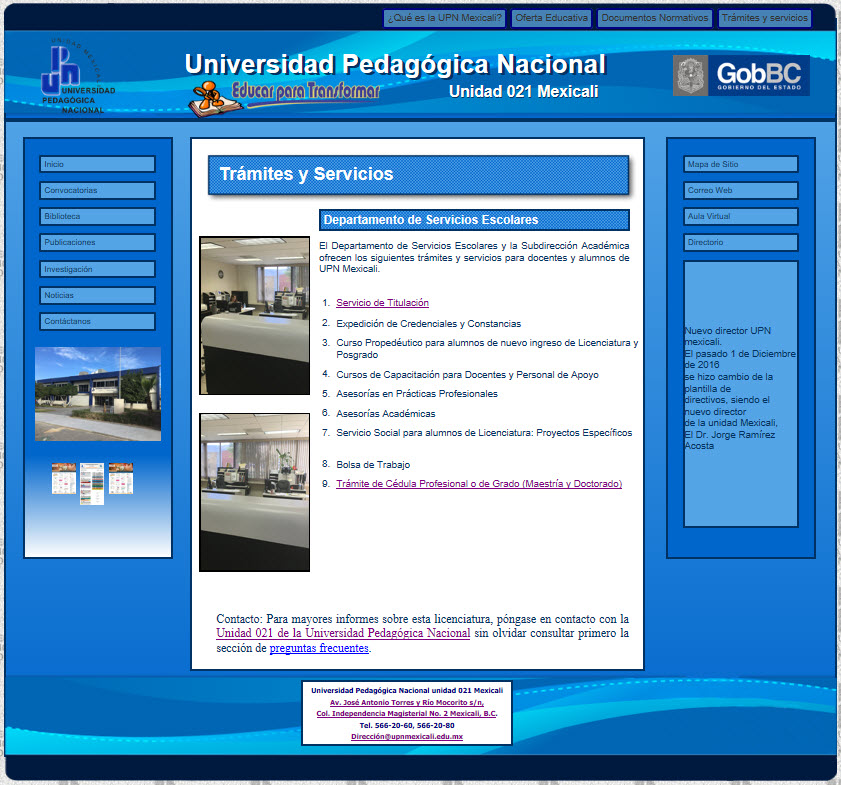The height and width of the screenshot is (785, 841).
Task: Open Correo Web
Action: tap(741, 190)
